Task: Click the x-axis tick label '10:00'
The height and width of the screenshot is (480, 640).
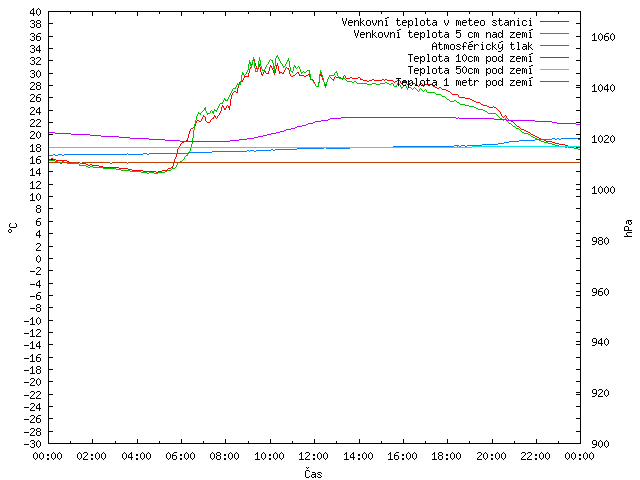Action: (269, 456)
